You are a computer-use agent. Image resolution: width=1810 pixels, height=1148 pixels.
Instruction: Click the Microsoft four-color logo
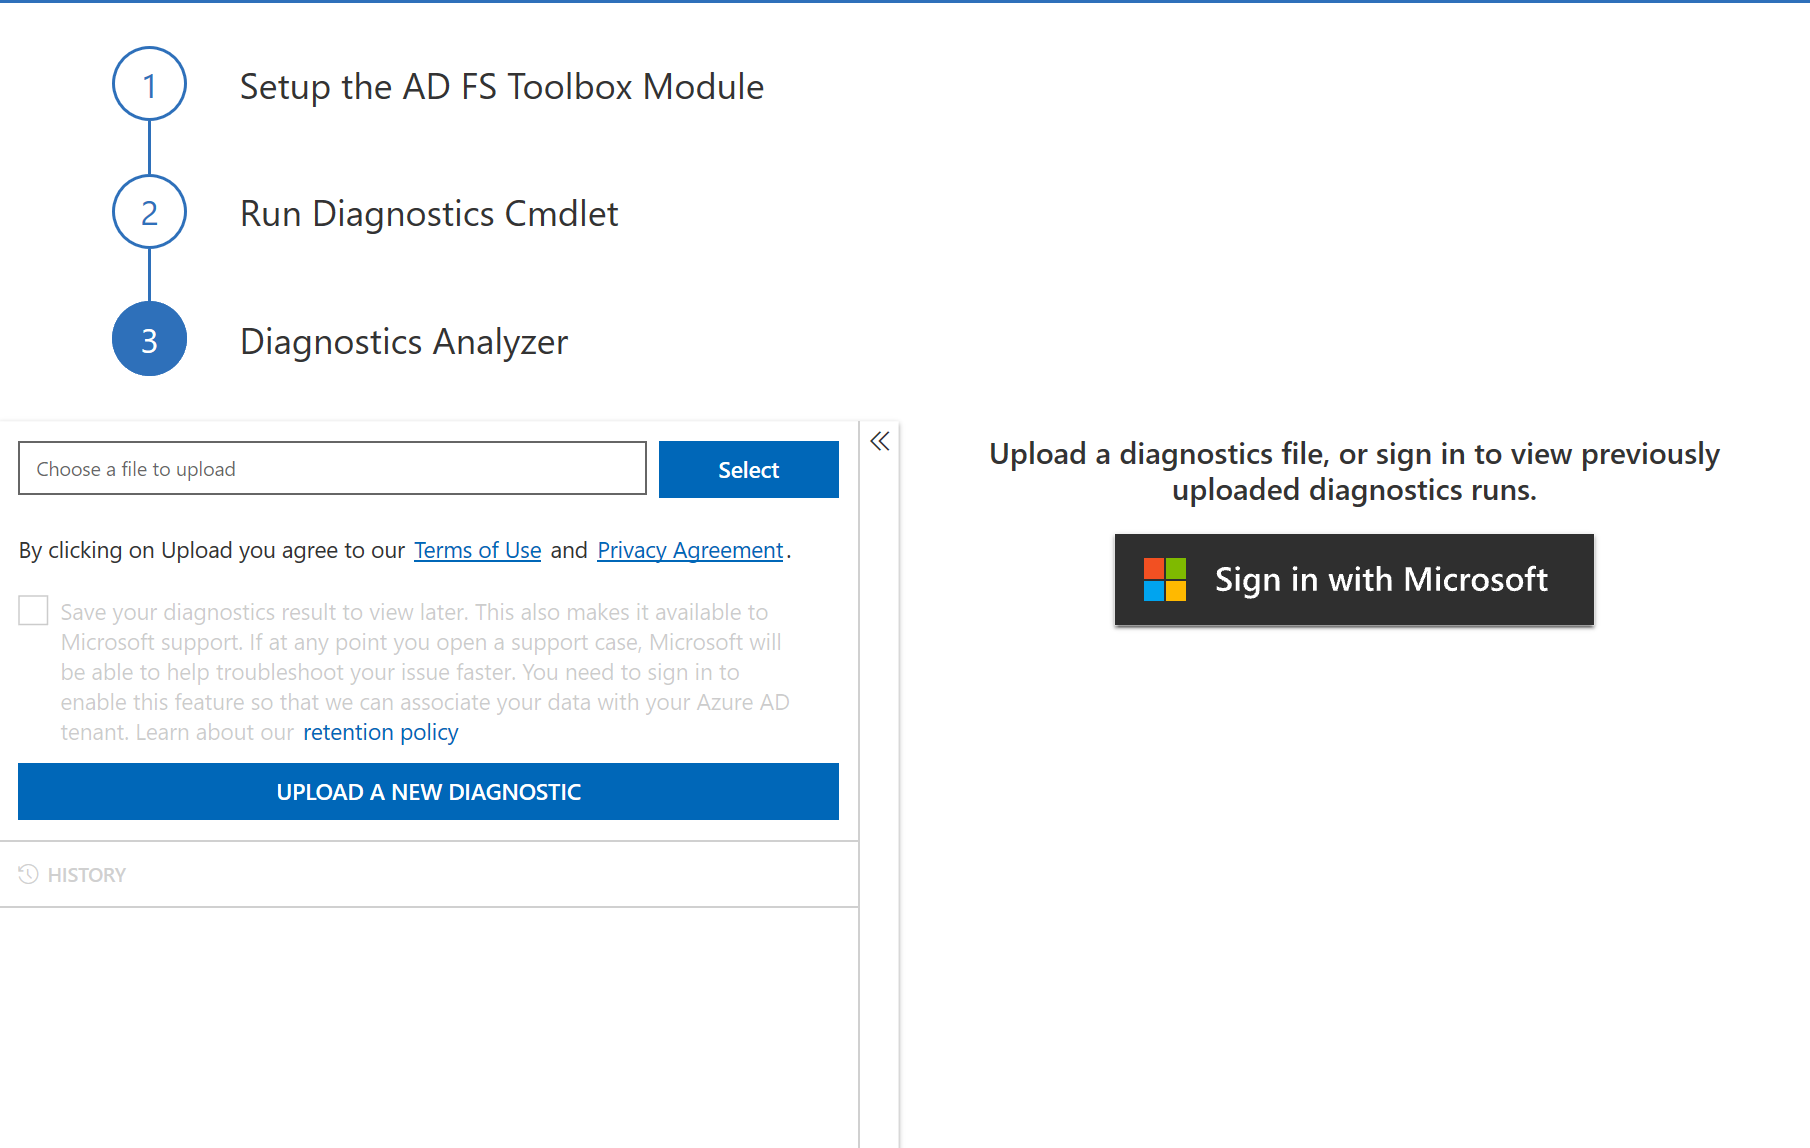tap(1164, 580)
